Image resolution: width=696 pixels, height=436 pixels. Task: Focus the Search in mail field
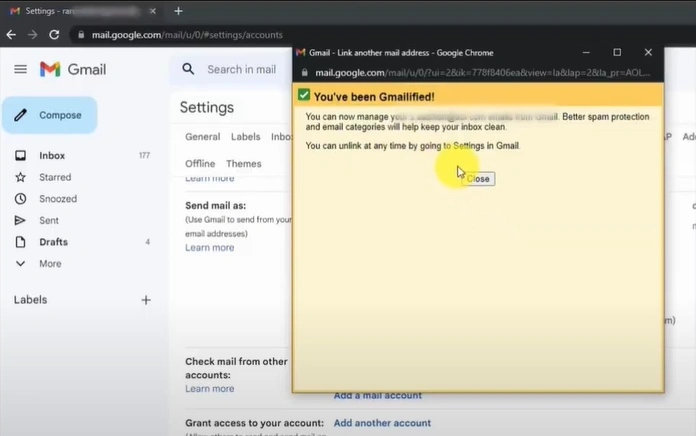click(x=242, y=69)
